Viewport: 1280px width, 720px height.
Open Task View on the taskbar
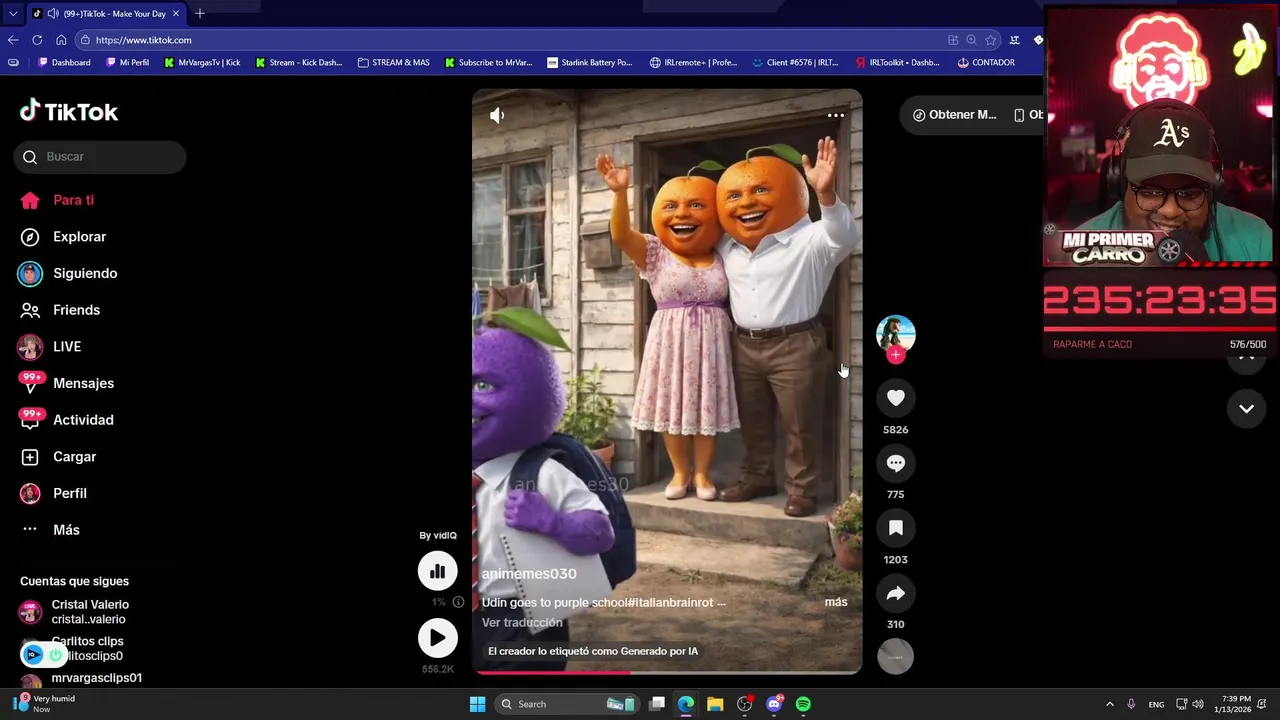[x=657, y=704]
